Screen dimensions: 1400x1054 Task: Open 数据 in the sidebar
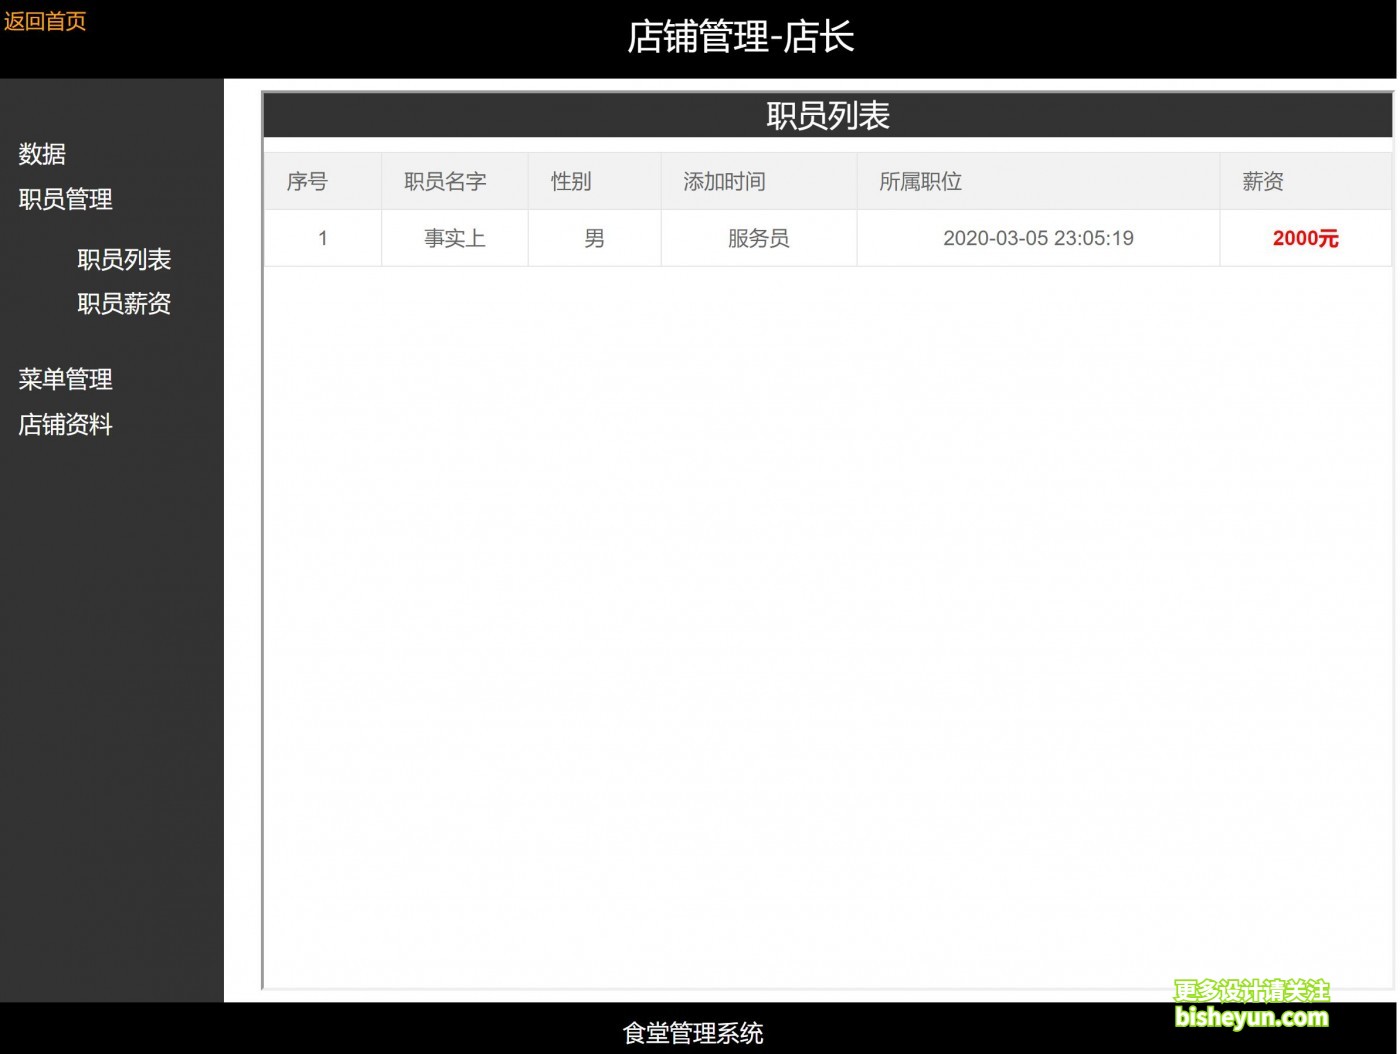click(42, 154)
